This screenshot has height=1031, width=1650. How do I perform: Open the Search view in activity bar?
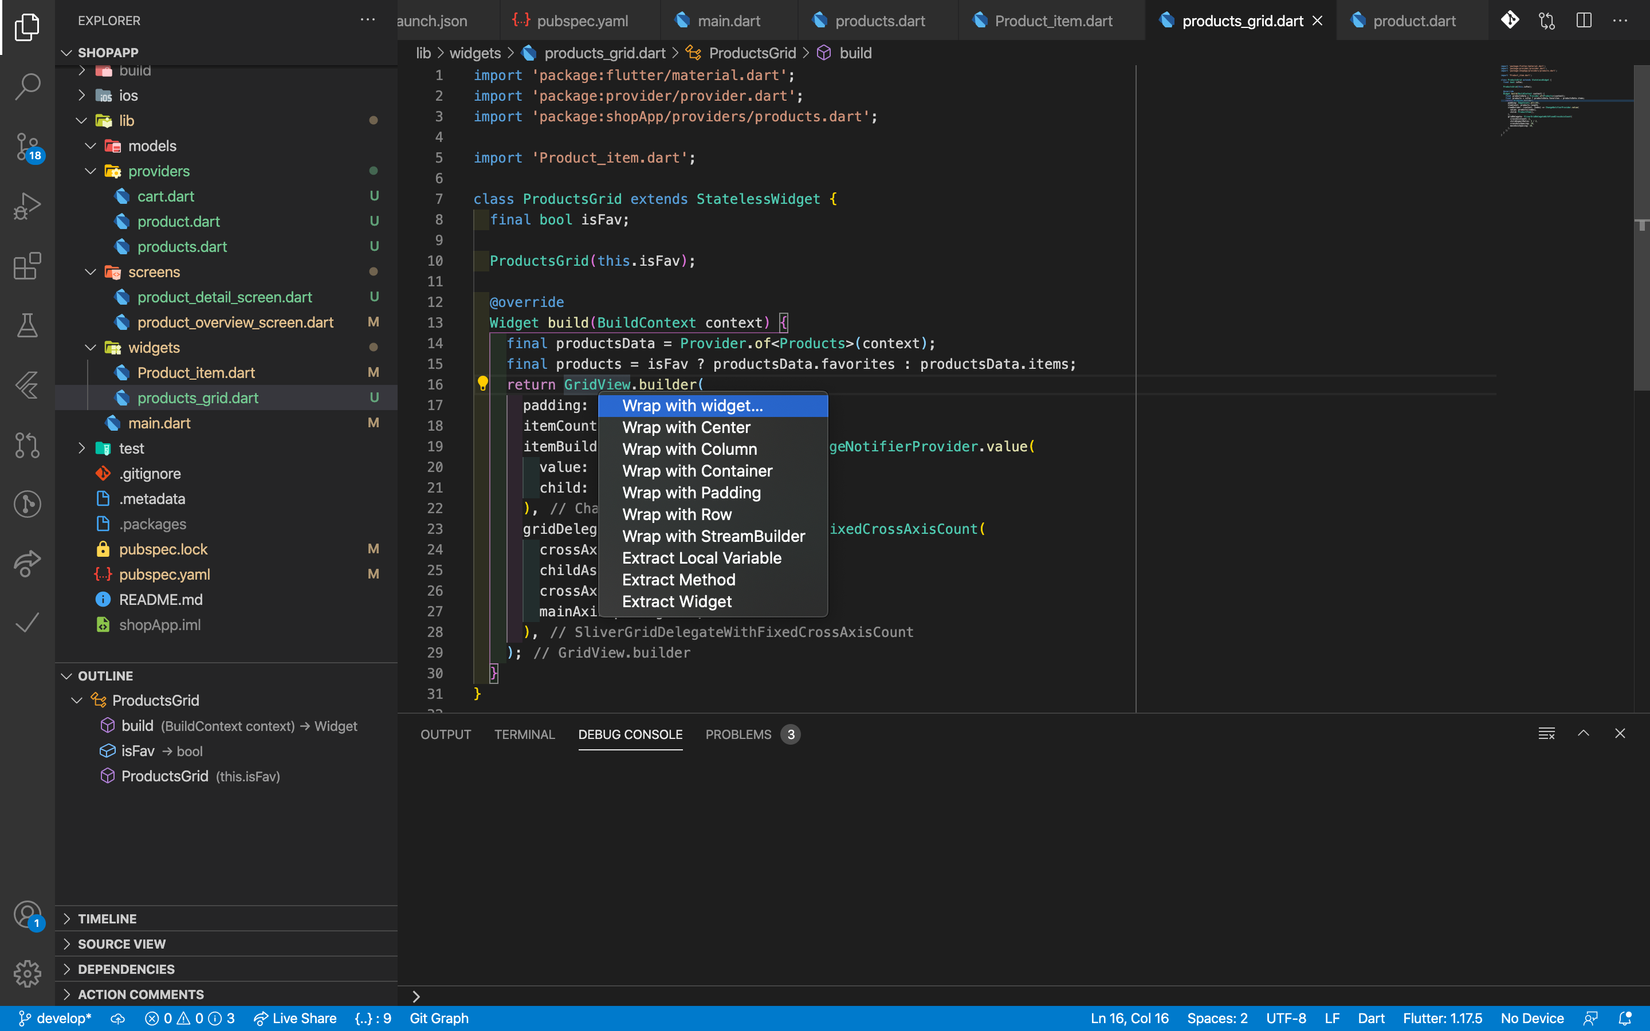click(x=27, y=87)
